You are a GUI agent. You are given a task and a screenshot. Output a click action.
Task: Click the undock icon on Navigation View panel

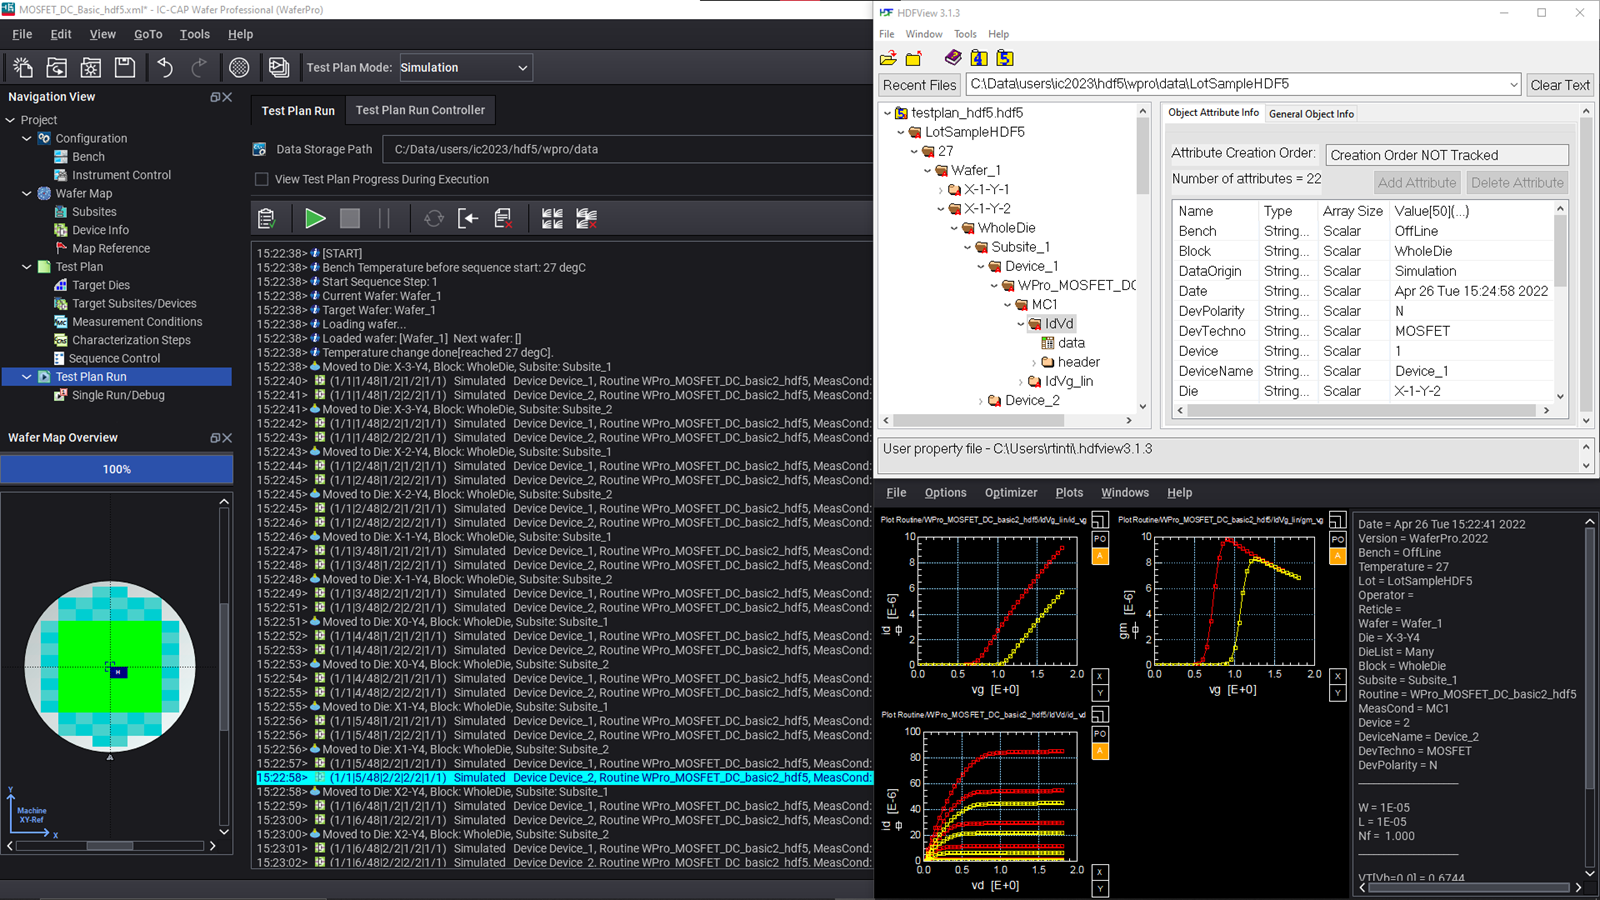(214, 97)
